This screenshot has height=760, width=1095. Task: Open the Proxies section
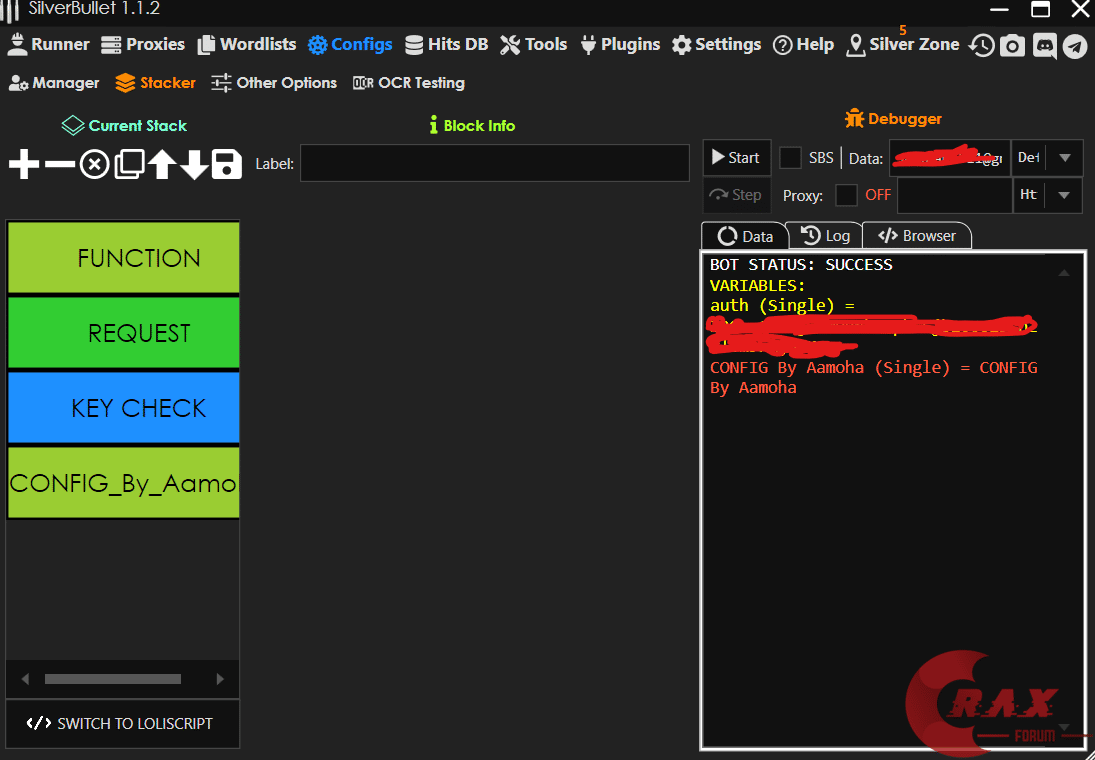coord(142,45)
